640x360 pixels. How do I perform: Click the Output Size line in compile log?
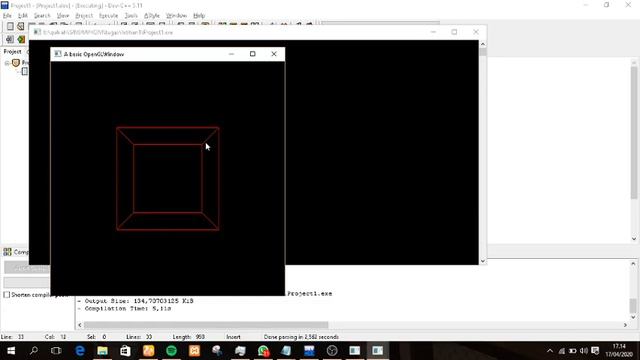coord(136,301)
